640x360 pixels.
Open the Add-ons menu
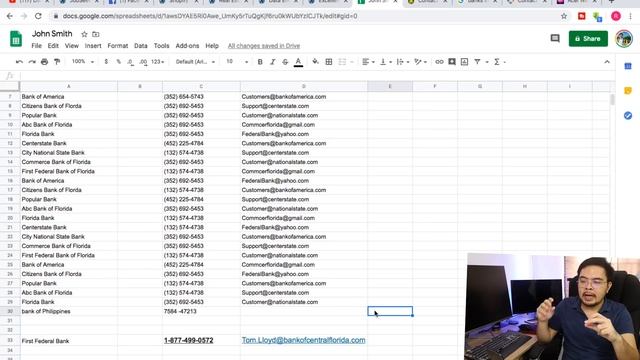[187, 46]
